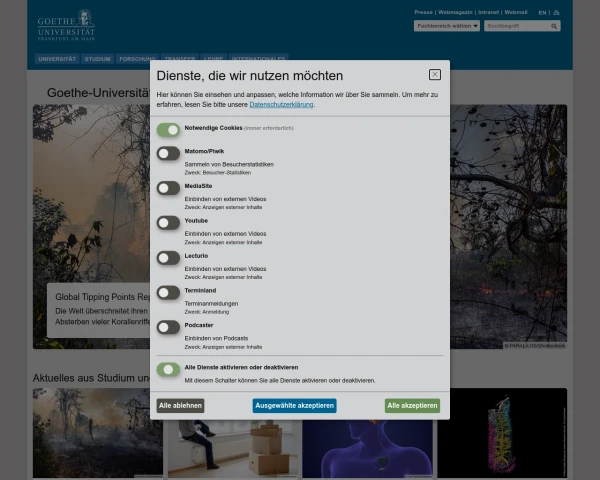This screenshot has width=600, height=480.
Task: Click the person with boxes thumbnail
Action: click(x=235, y=449)
